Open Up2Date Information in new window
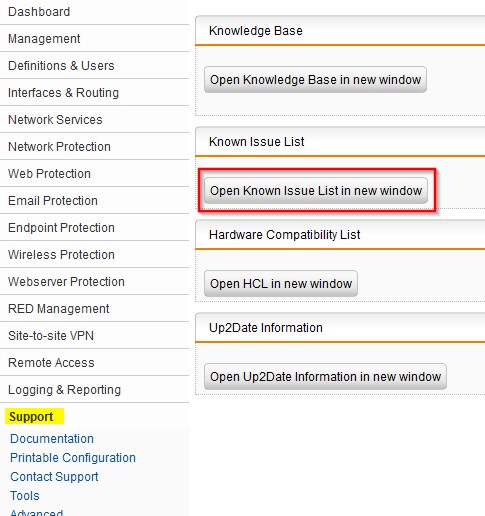Viewport: 485px width, 516px height. 325,377
